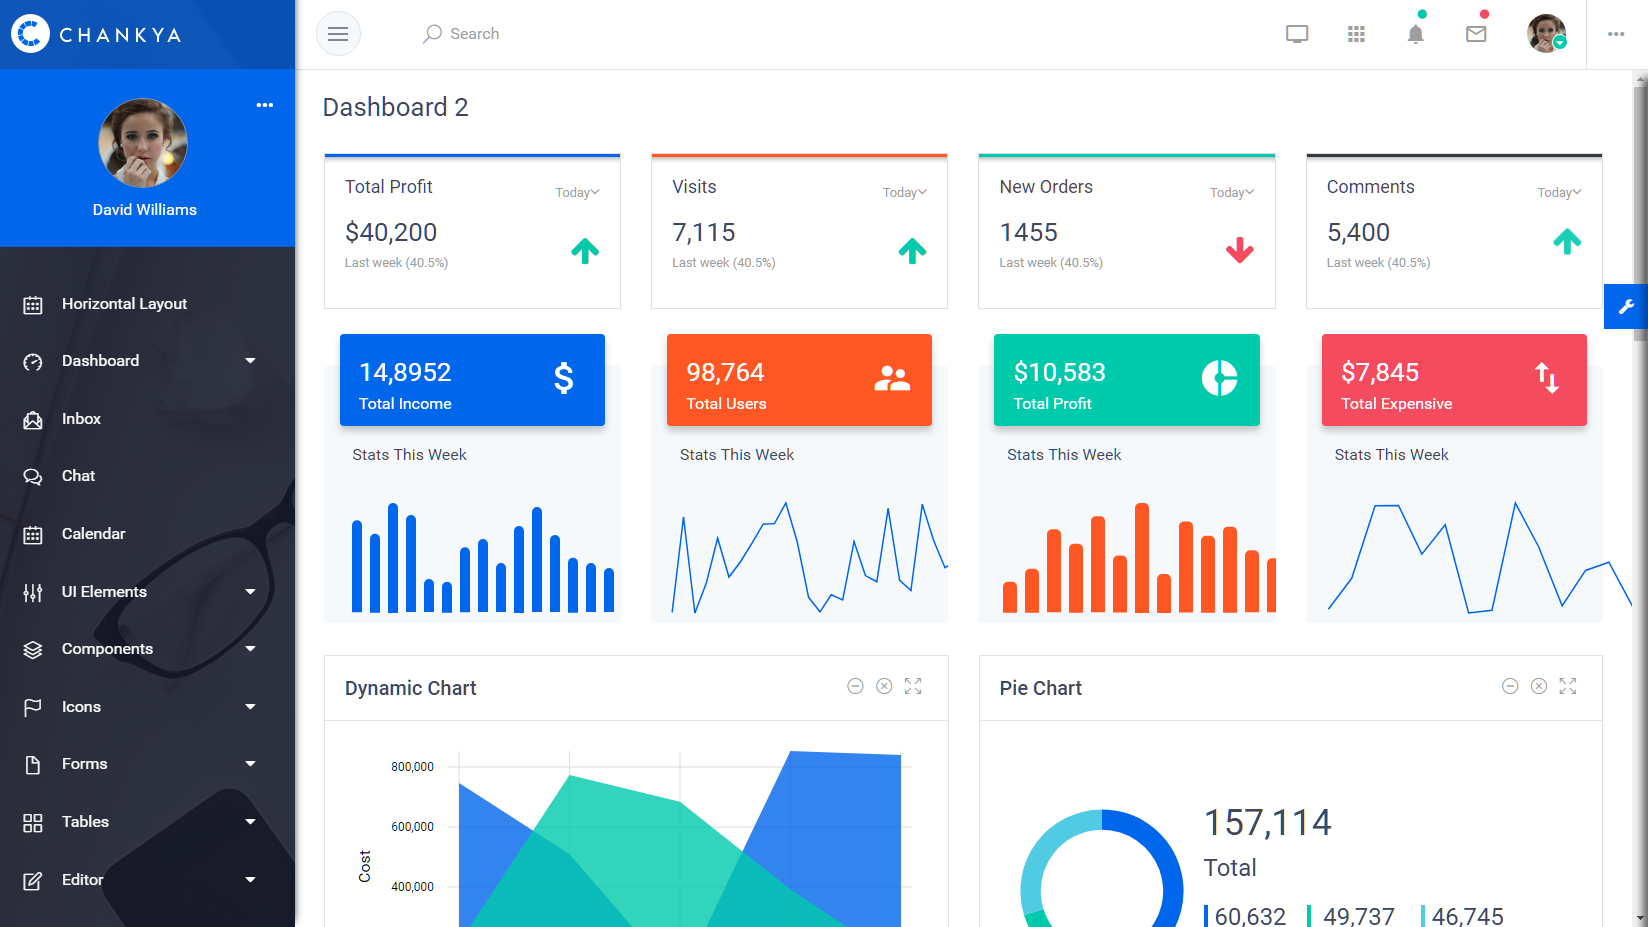This screenshot has width=1648, height=927.
Task: Open the apps grid icon
Action: (1356, 34)
